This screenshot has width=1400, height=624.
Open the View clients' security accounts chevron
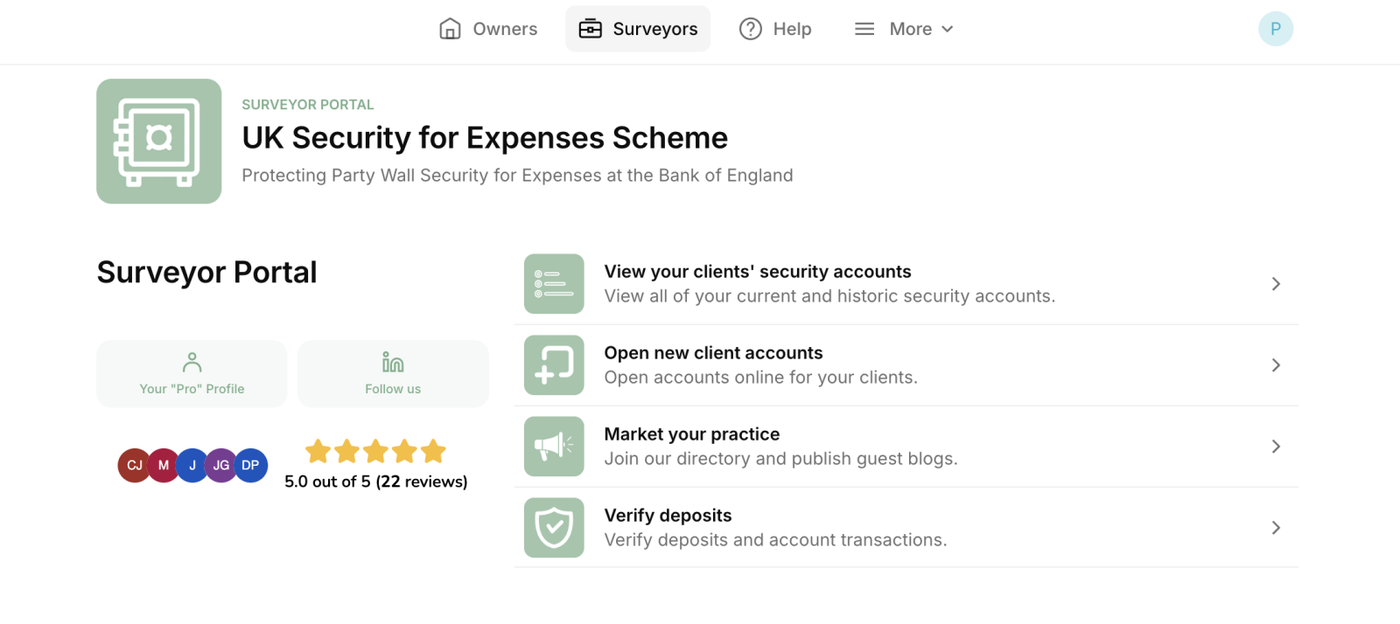point(1276,284)
